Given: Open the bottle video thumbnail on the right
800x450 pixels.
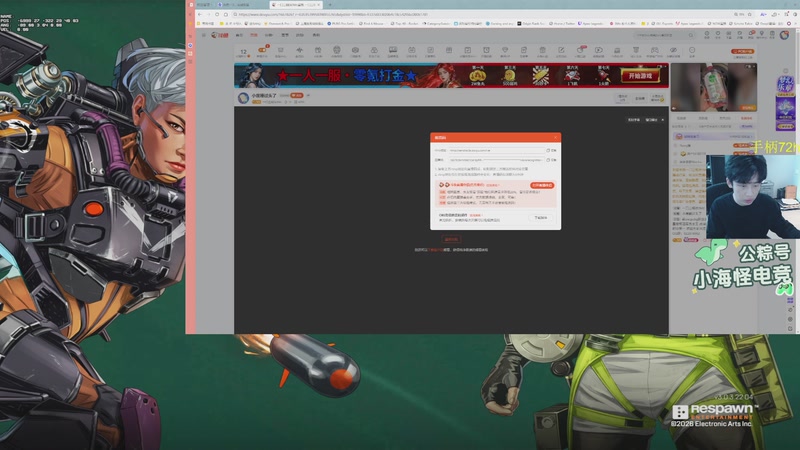Looking at the screenshot, I should coord(713,87).
